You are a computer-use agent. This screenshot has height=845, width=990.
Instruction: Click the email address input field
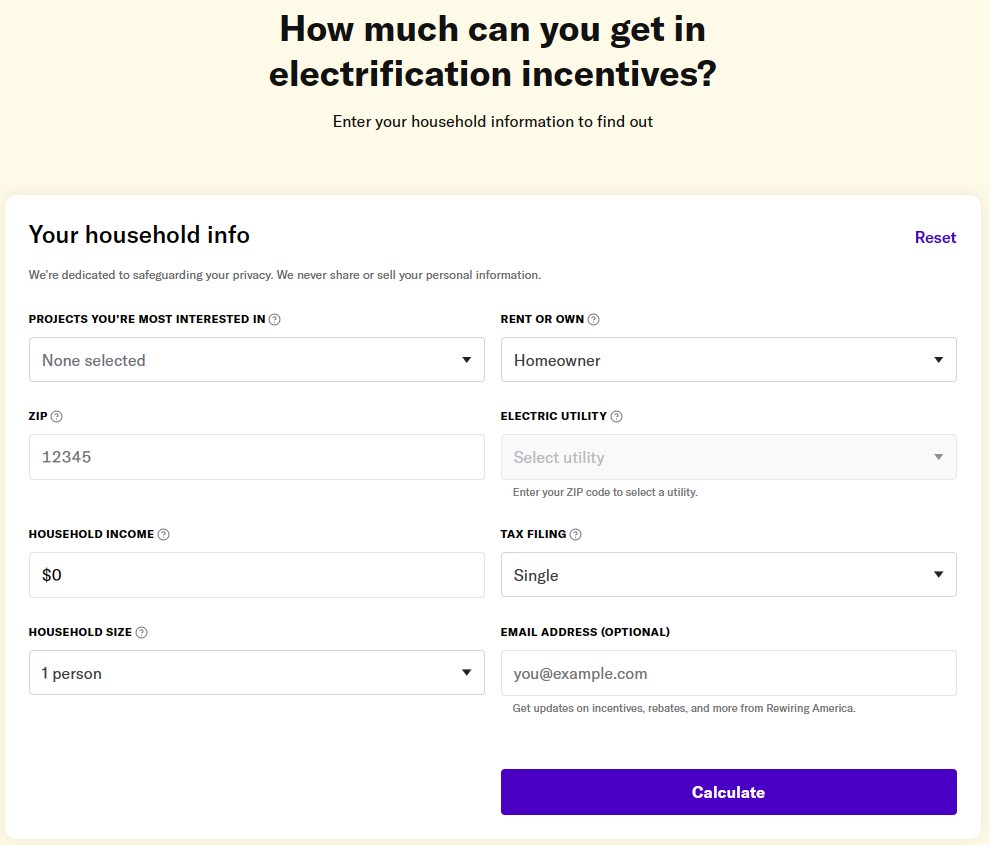point(729,673)
